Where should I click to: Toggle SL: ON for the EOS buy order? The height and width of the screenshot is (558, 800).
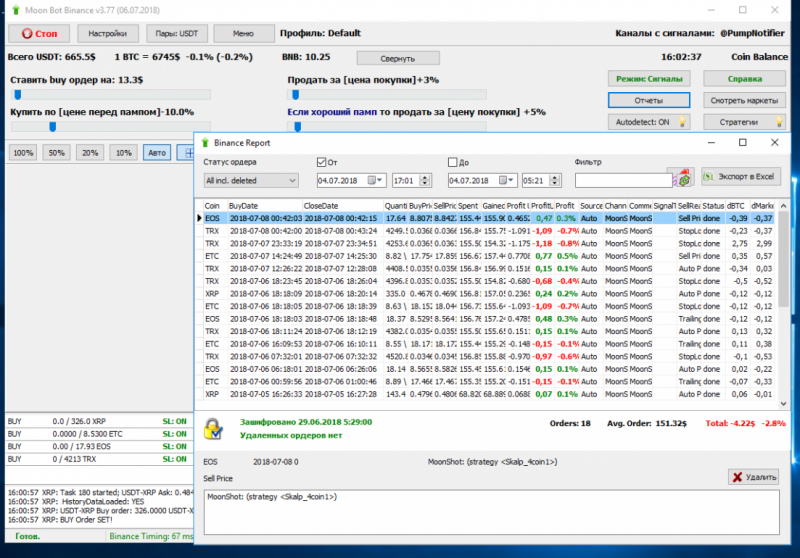tap(174, 446)
